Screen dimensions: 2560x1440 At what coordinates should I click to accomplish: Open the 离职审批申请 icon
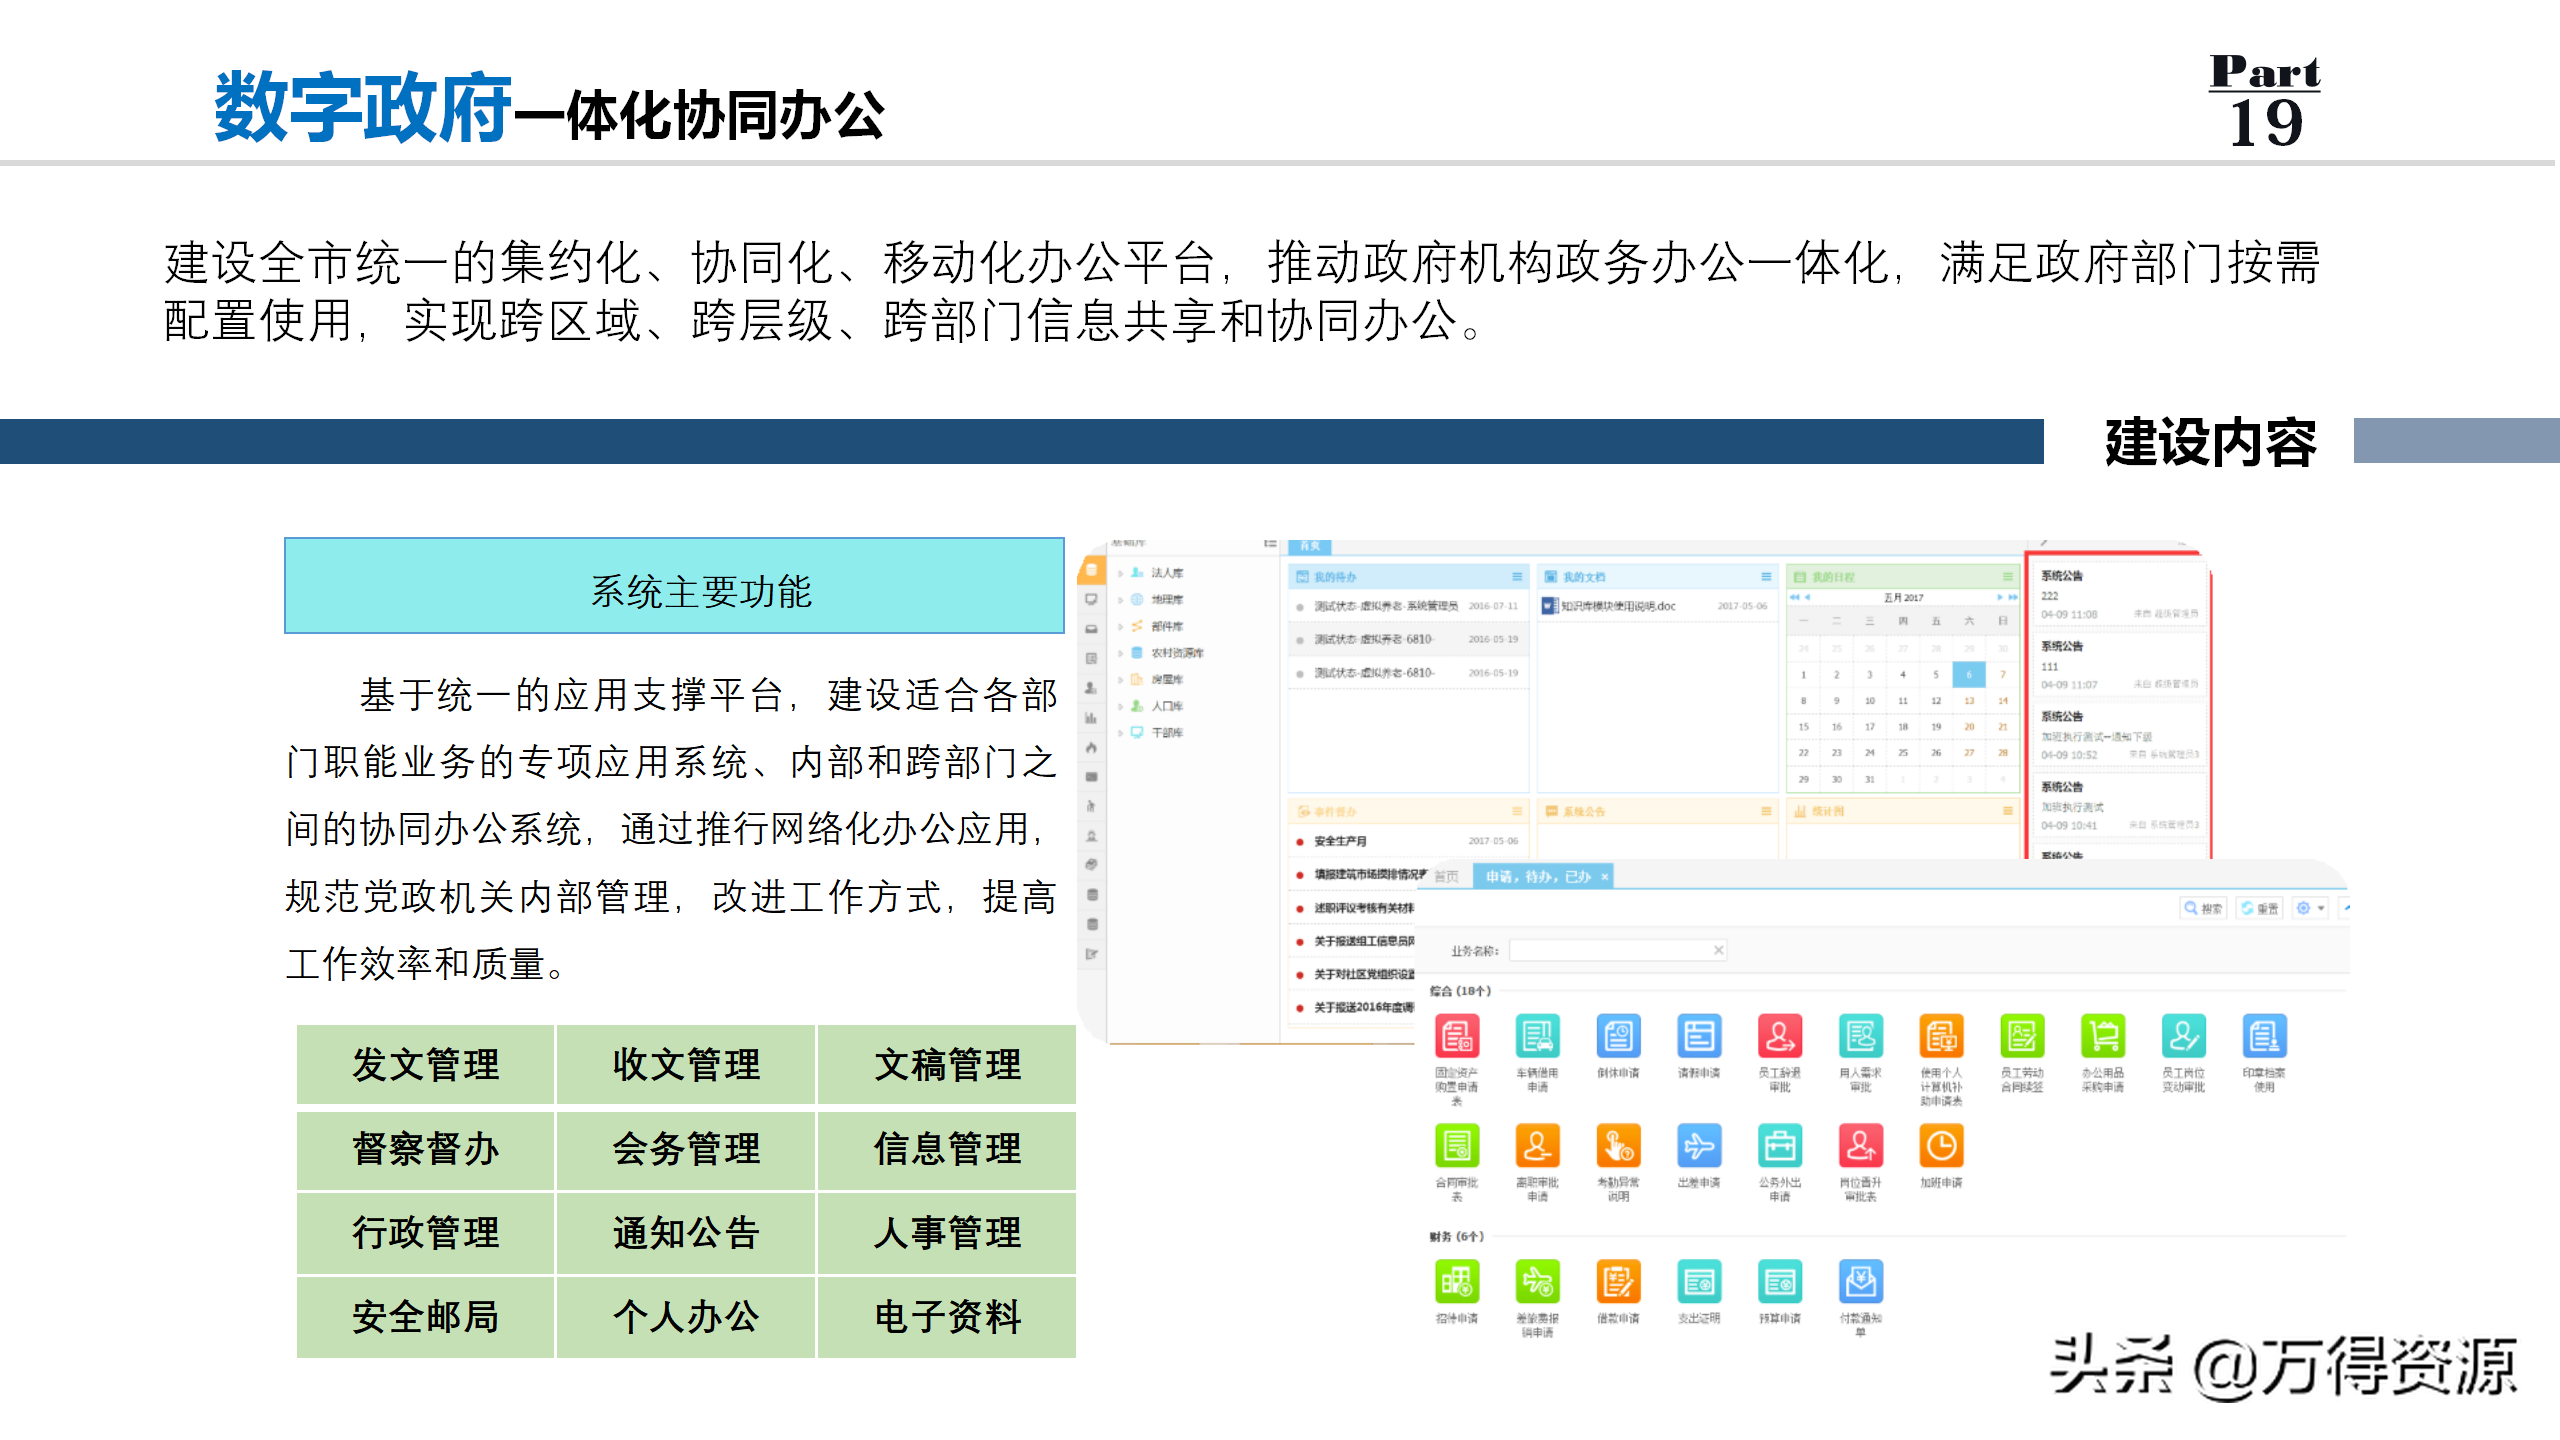(1537, 1146)
